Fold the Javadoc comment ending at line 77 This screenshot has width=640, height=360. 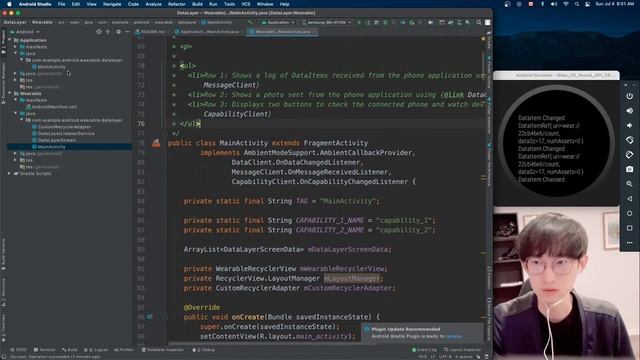166,133
